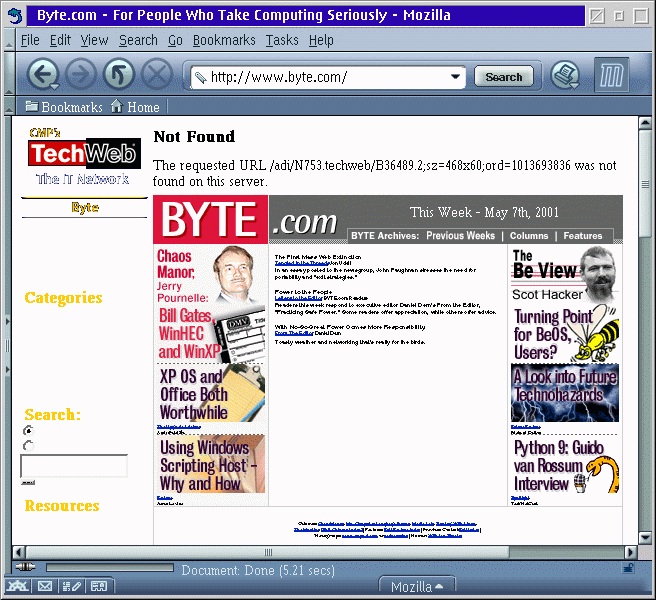Image resolution: width=656 pixels, height=600 pixels.
Task: Click the Mozilla M throbber logo
Action: pyautogui.click(x=611, y=75)
